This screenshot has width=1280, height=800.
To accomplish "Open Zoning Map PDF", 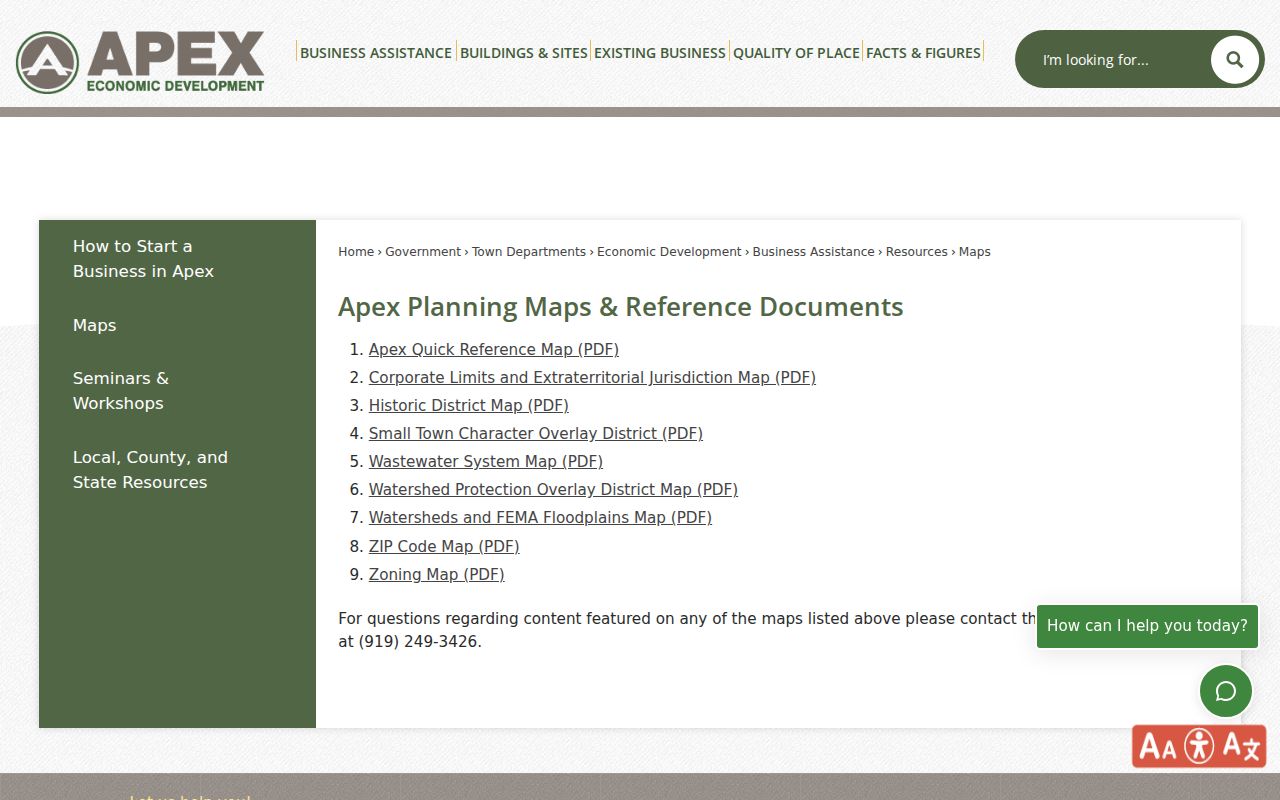I will point(437,574).
